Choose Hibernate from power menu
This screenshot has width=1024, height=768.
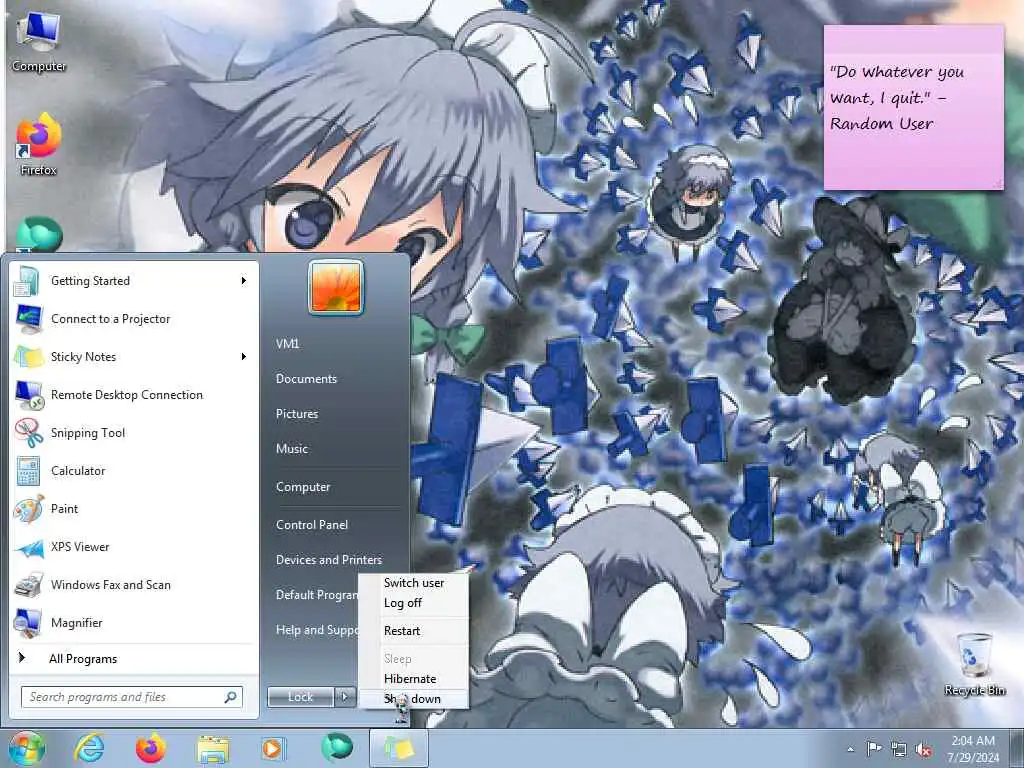coord(413,679)
